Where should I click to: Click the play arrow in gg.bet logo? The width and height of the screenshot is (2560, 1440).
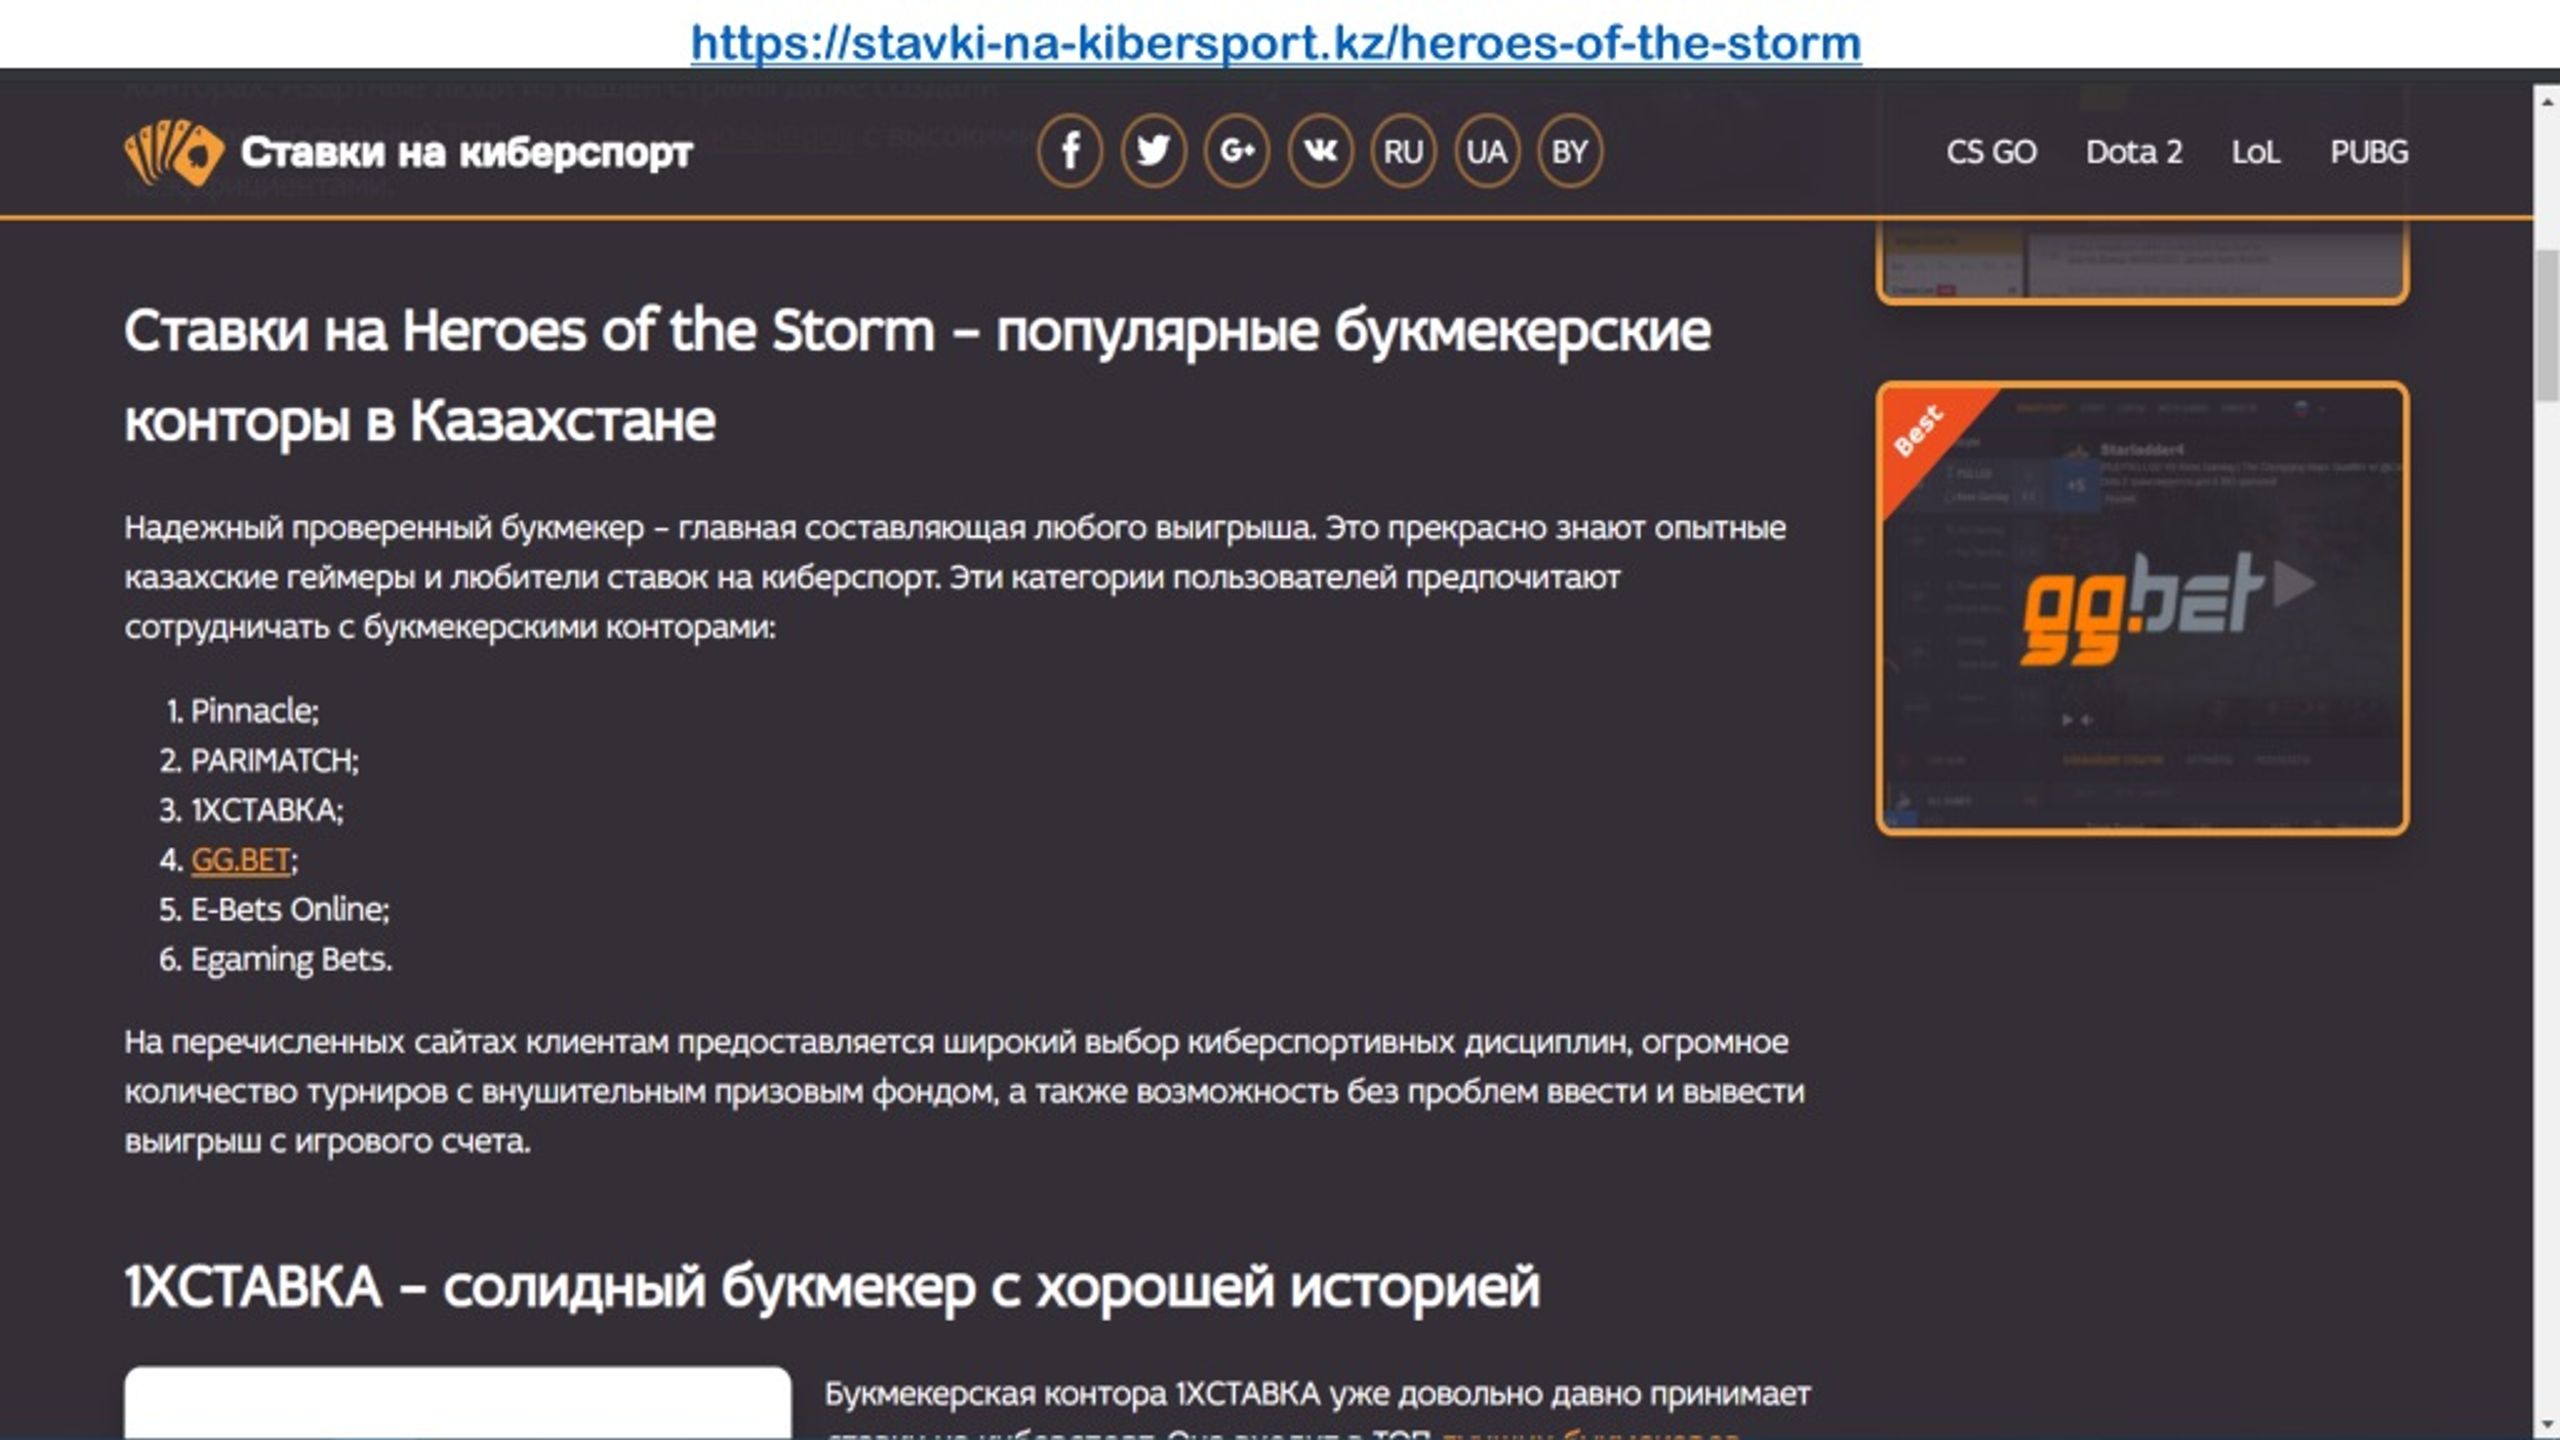click(x=2296, y=585)
